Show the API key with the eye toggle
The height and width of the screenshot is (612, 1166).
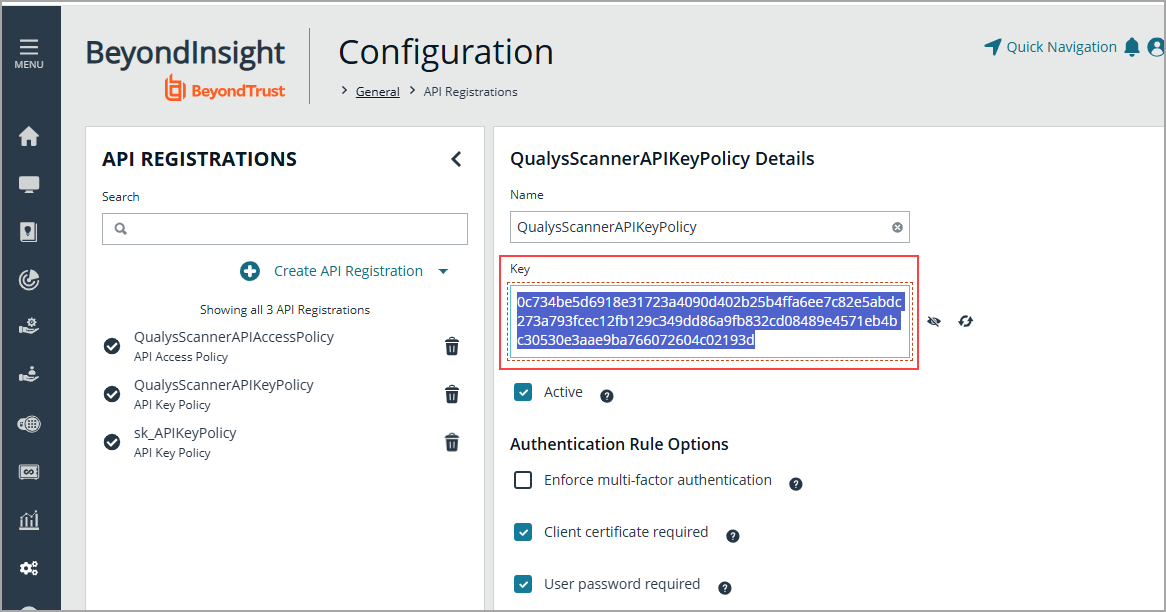(934, 321)
